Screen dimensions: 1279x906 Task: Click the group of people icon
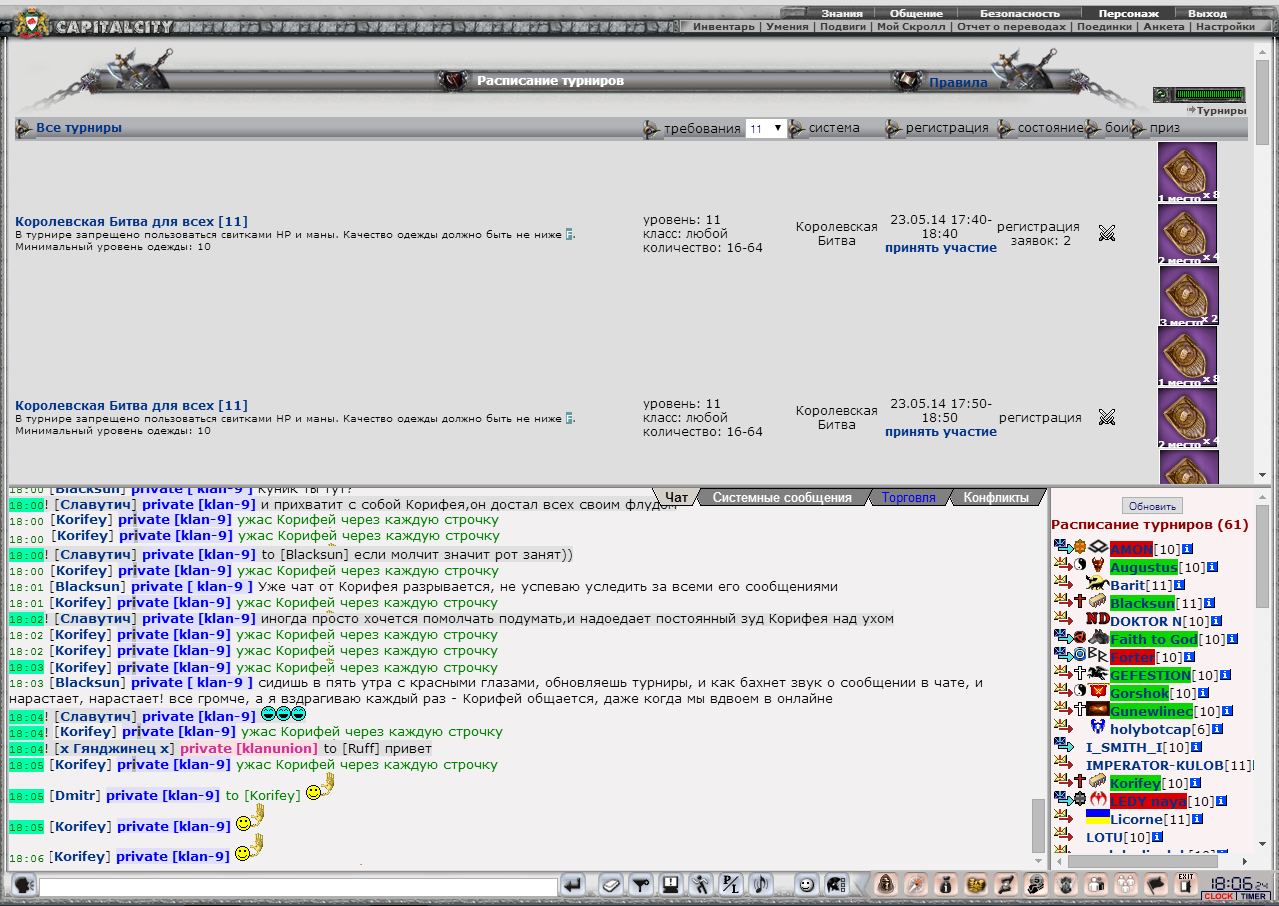click(1127, 885)
